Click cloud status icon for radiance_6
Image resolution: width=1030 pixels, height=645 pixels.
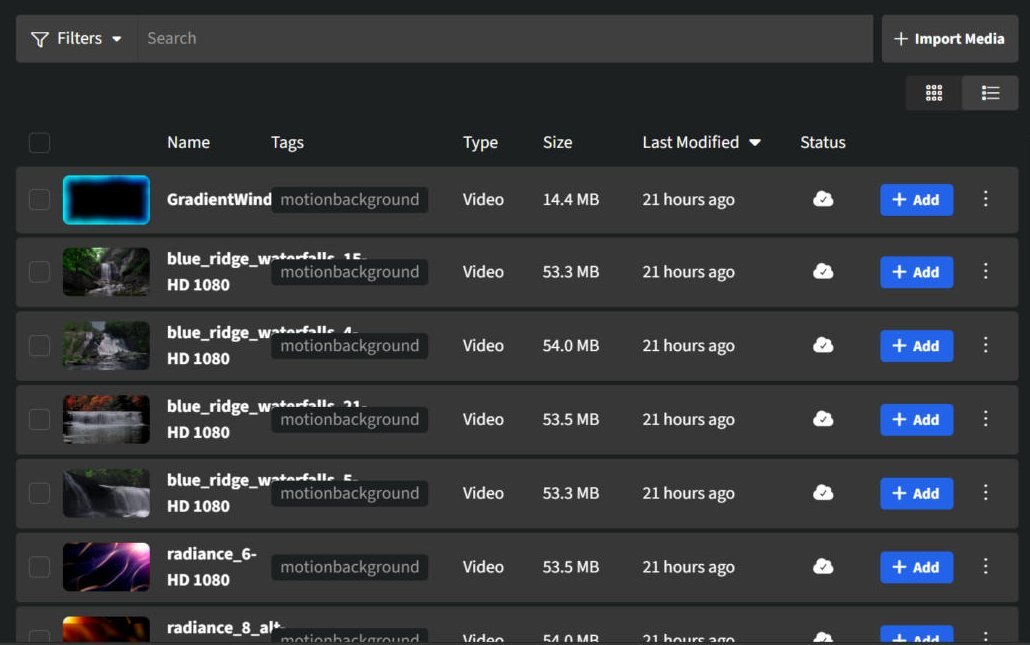click(x=822, y=566)
